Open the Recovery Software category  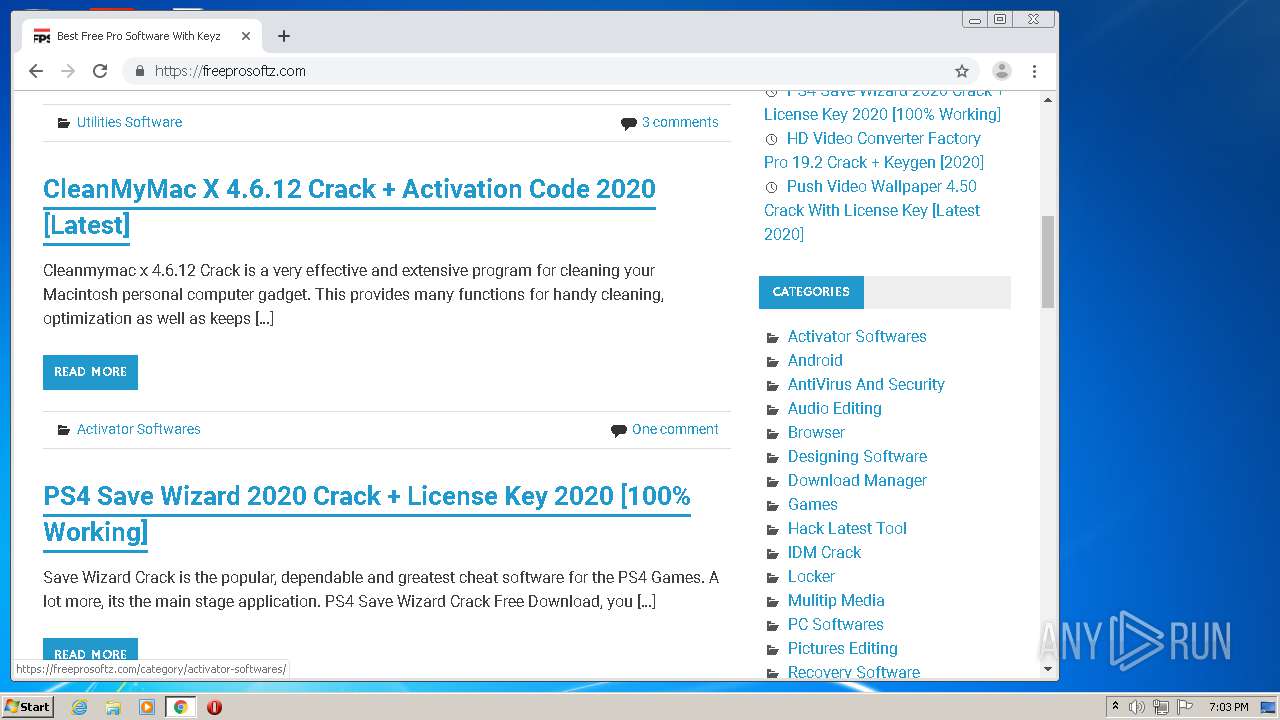(854, 672)
